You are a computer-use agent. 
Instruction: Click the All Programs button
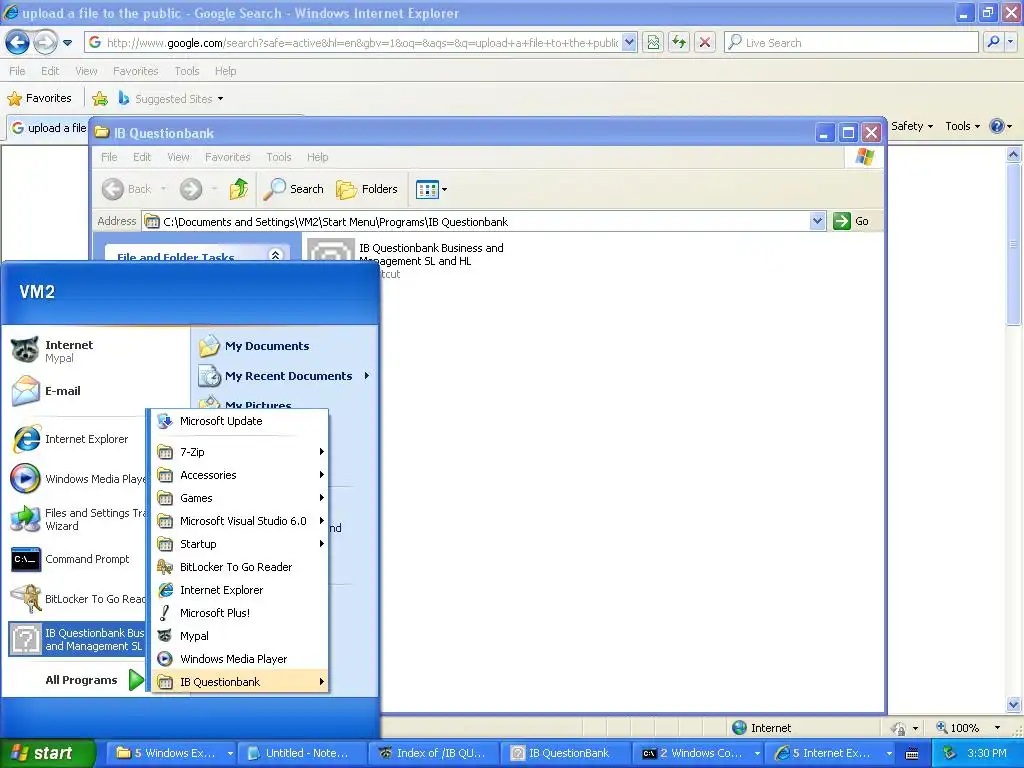coord(93,680)
